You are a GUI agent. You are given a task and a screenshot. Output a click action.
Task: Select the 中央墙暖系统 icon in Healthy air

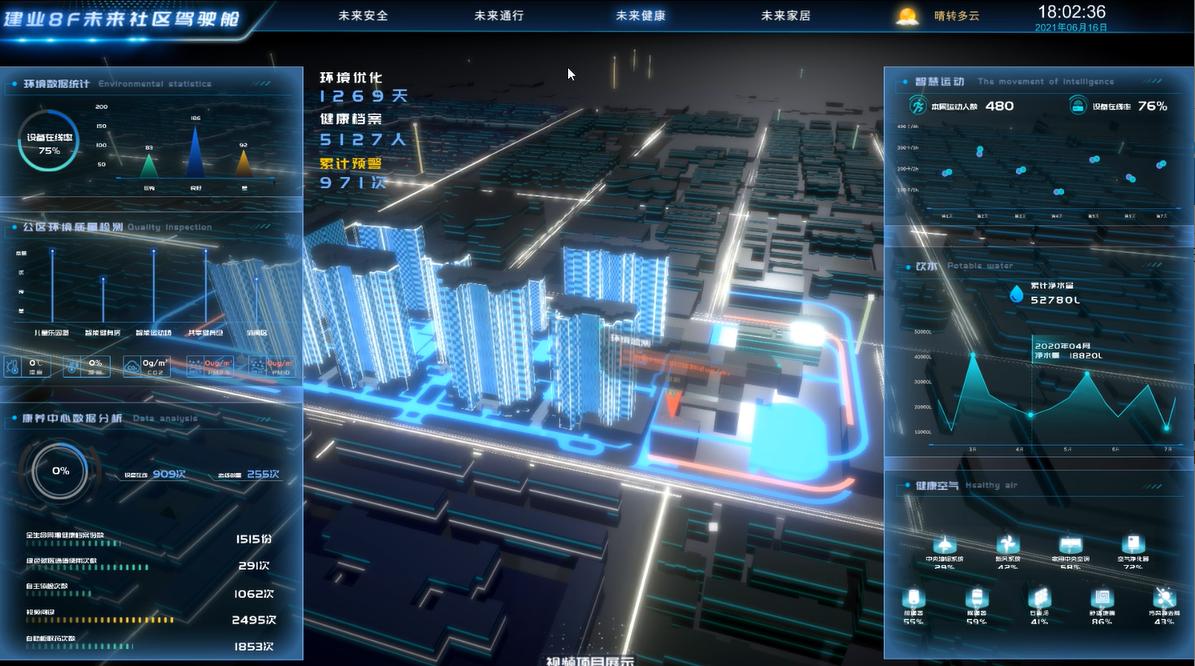point(944,543)
